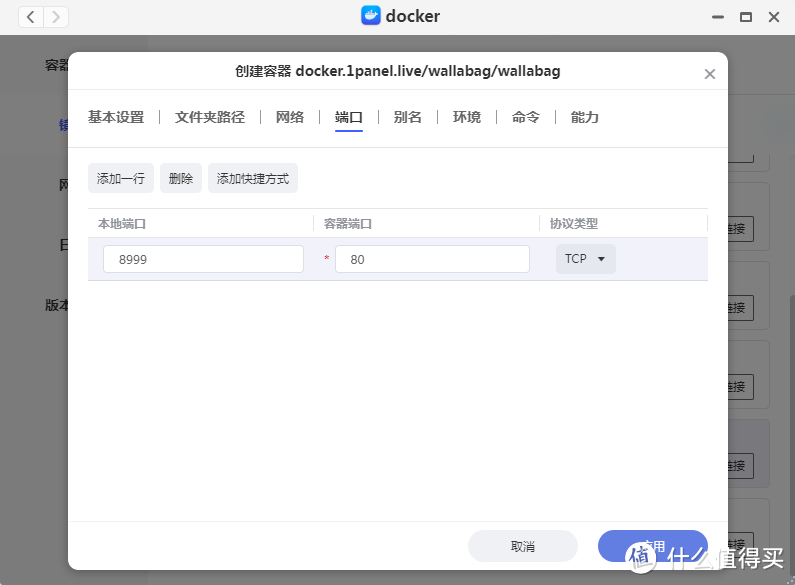Image resolution: width=795 pixels, height=585 pixels.
Task: Open the 环境 tab
Action: 467,117
